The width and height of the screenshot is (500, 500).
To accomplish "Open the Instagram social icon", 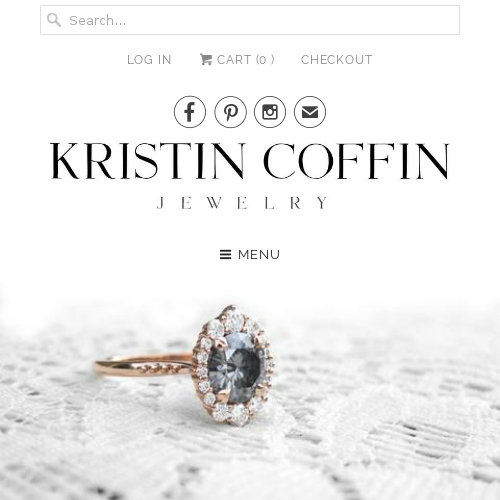I will [x=270, y=112].
